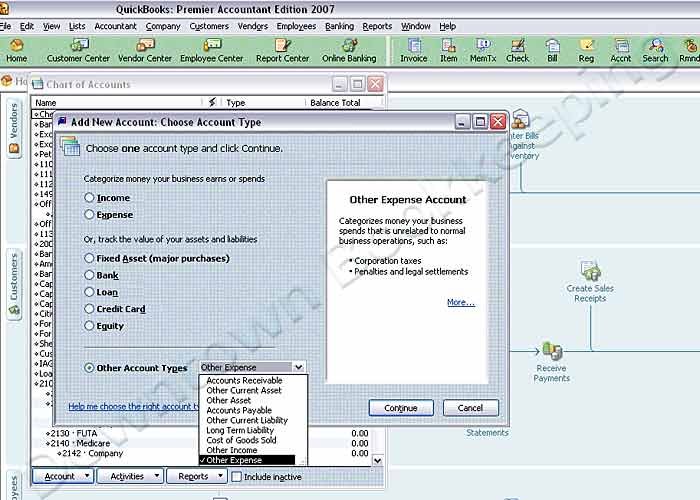Screen dimensions: 700x500
Task: Click the Balance Total column header
Action: click(342, 103)
